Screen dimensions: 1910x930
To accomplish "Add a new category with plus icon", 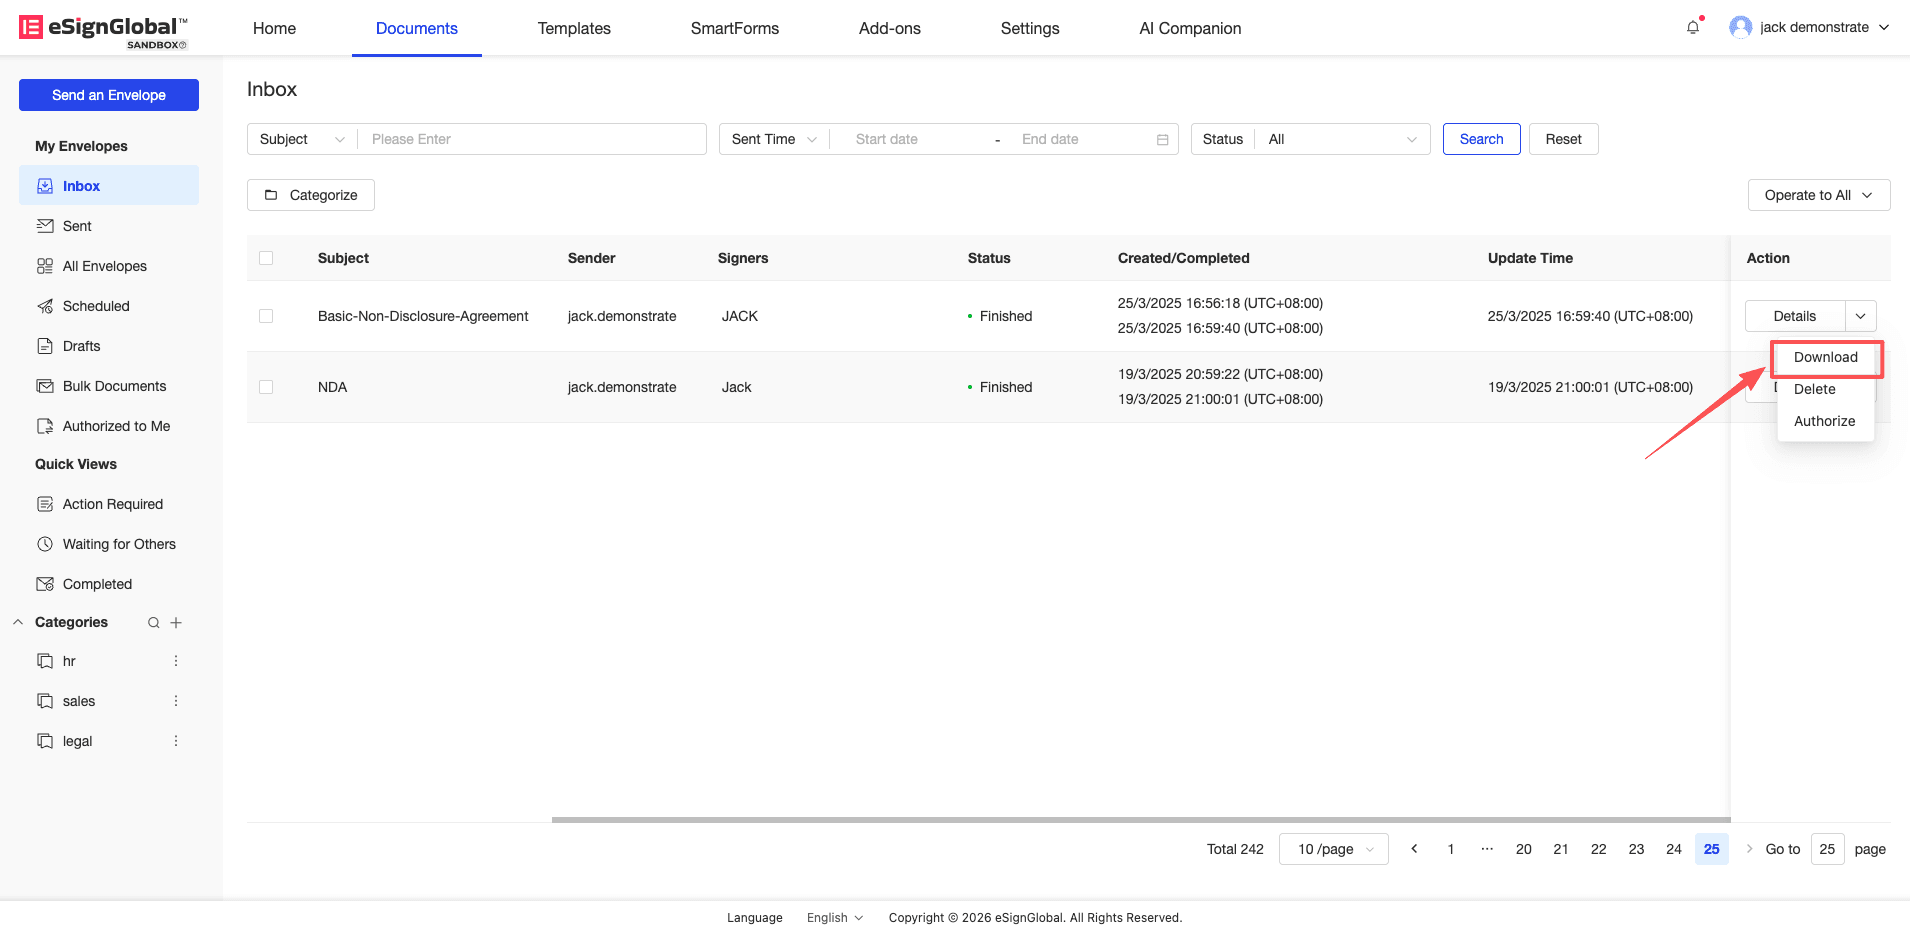I will coord(176,623).
